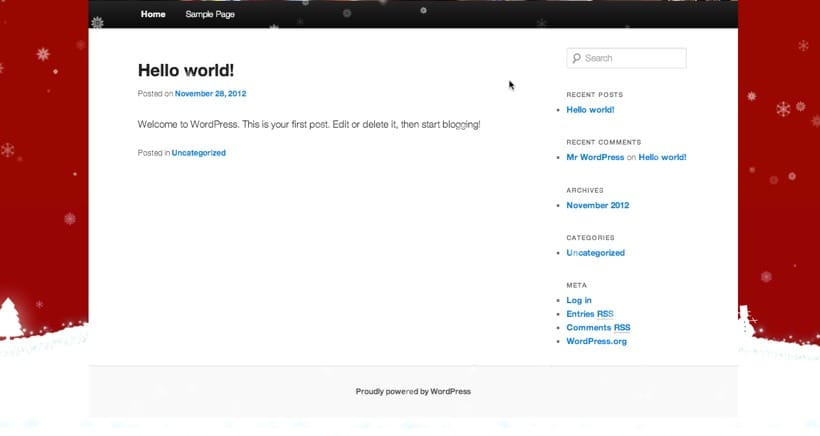Open Hello world! under Recent Posts
The image size is (820, 436).
(x=590, y=110)
